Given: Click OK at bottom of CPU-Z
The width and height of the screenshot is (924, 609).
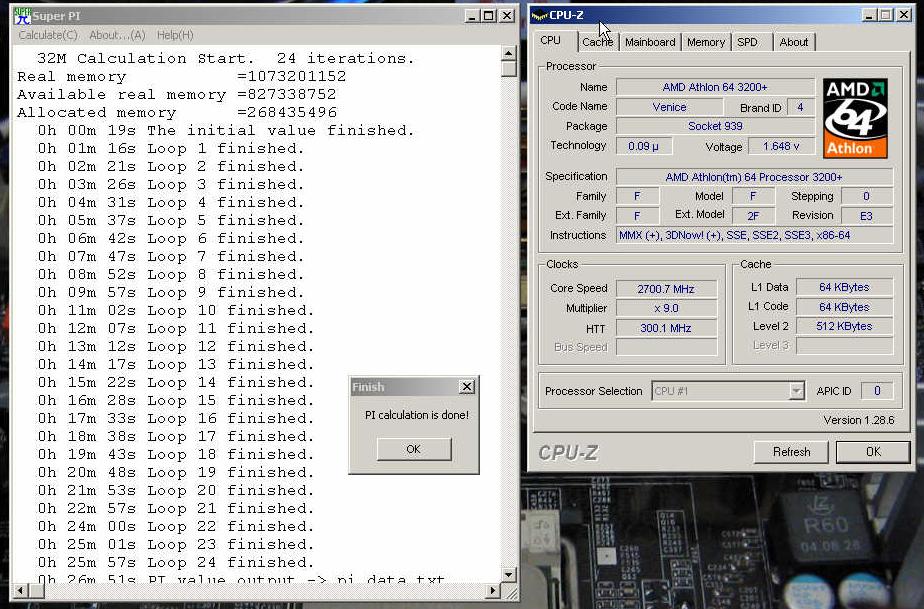Looking at the screenshot, I should 873,452.
